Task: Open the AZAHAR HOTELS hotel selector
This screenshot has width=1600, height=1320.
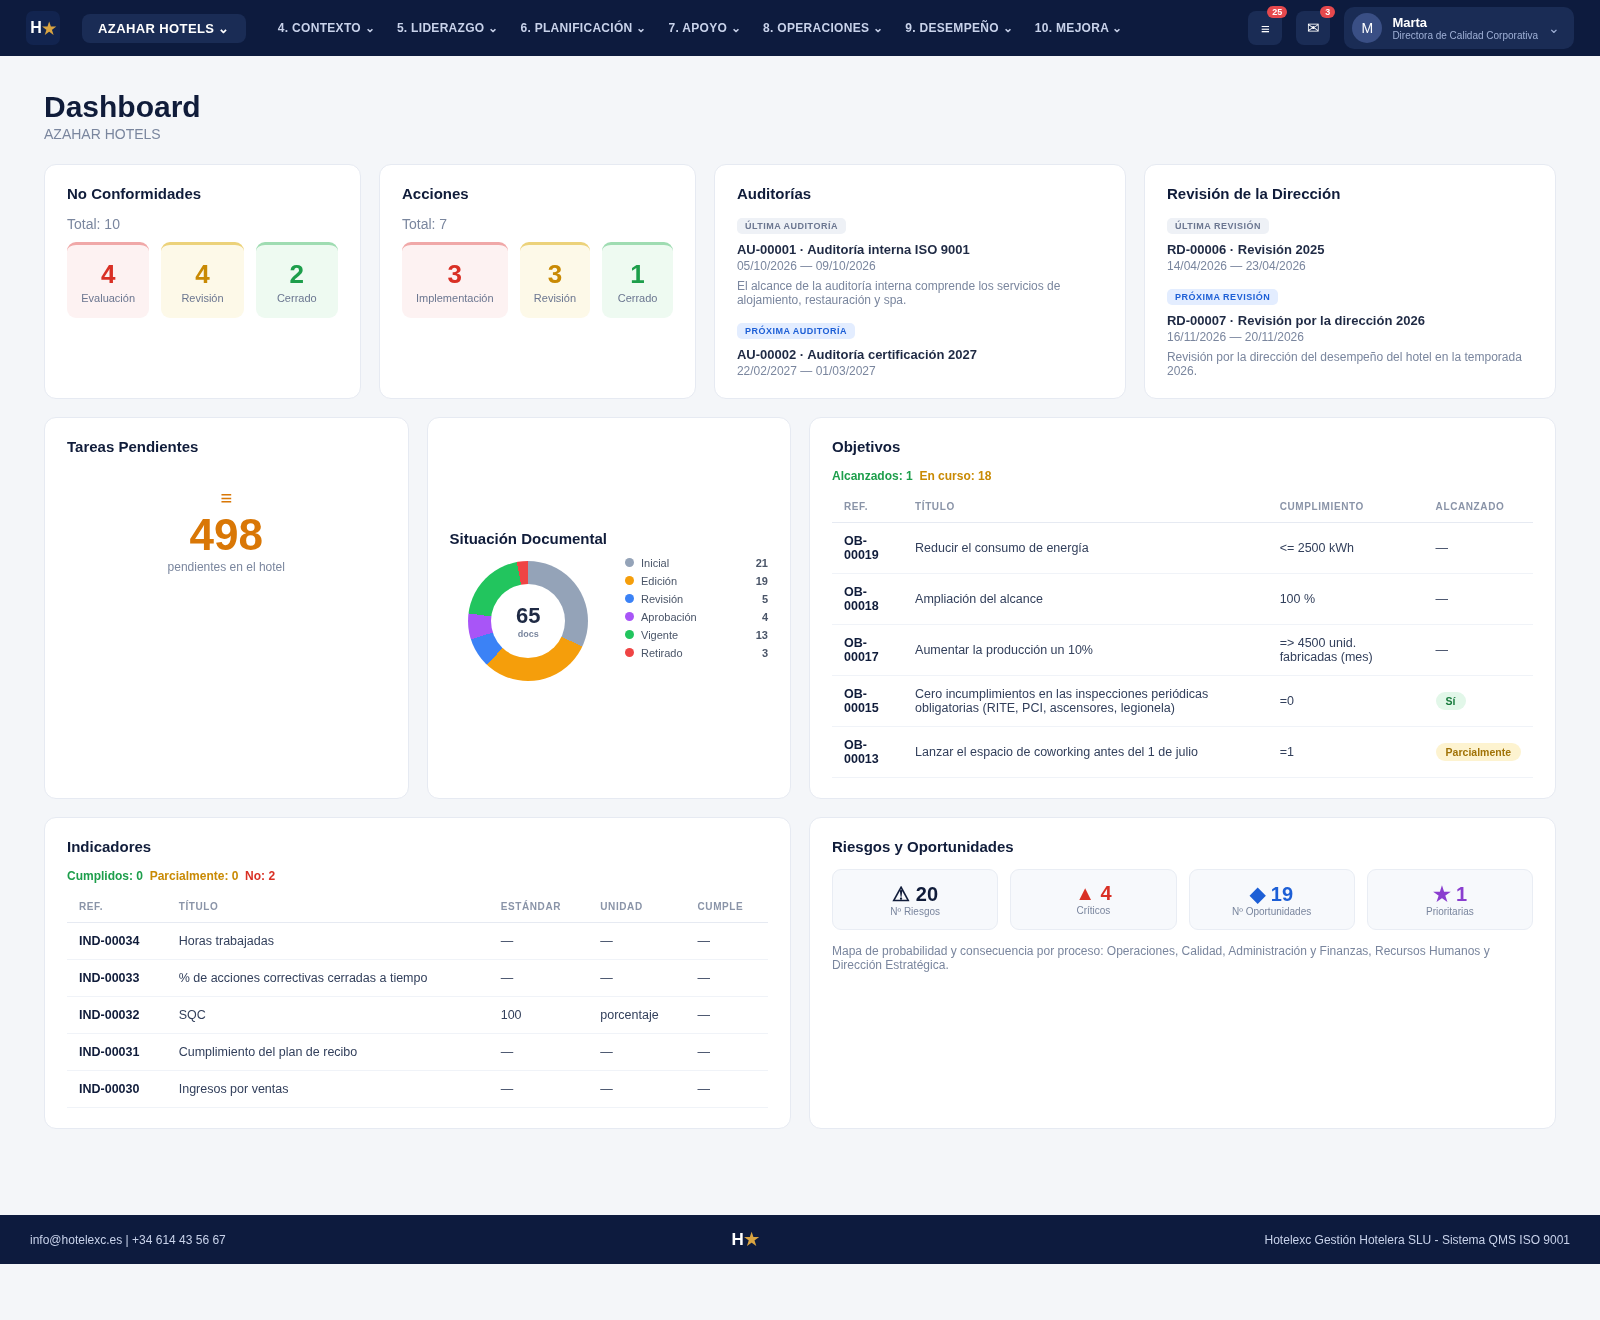Action: 164,28
